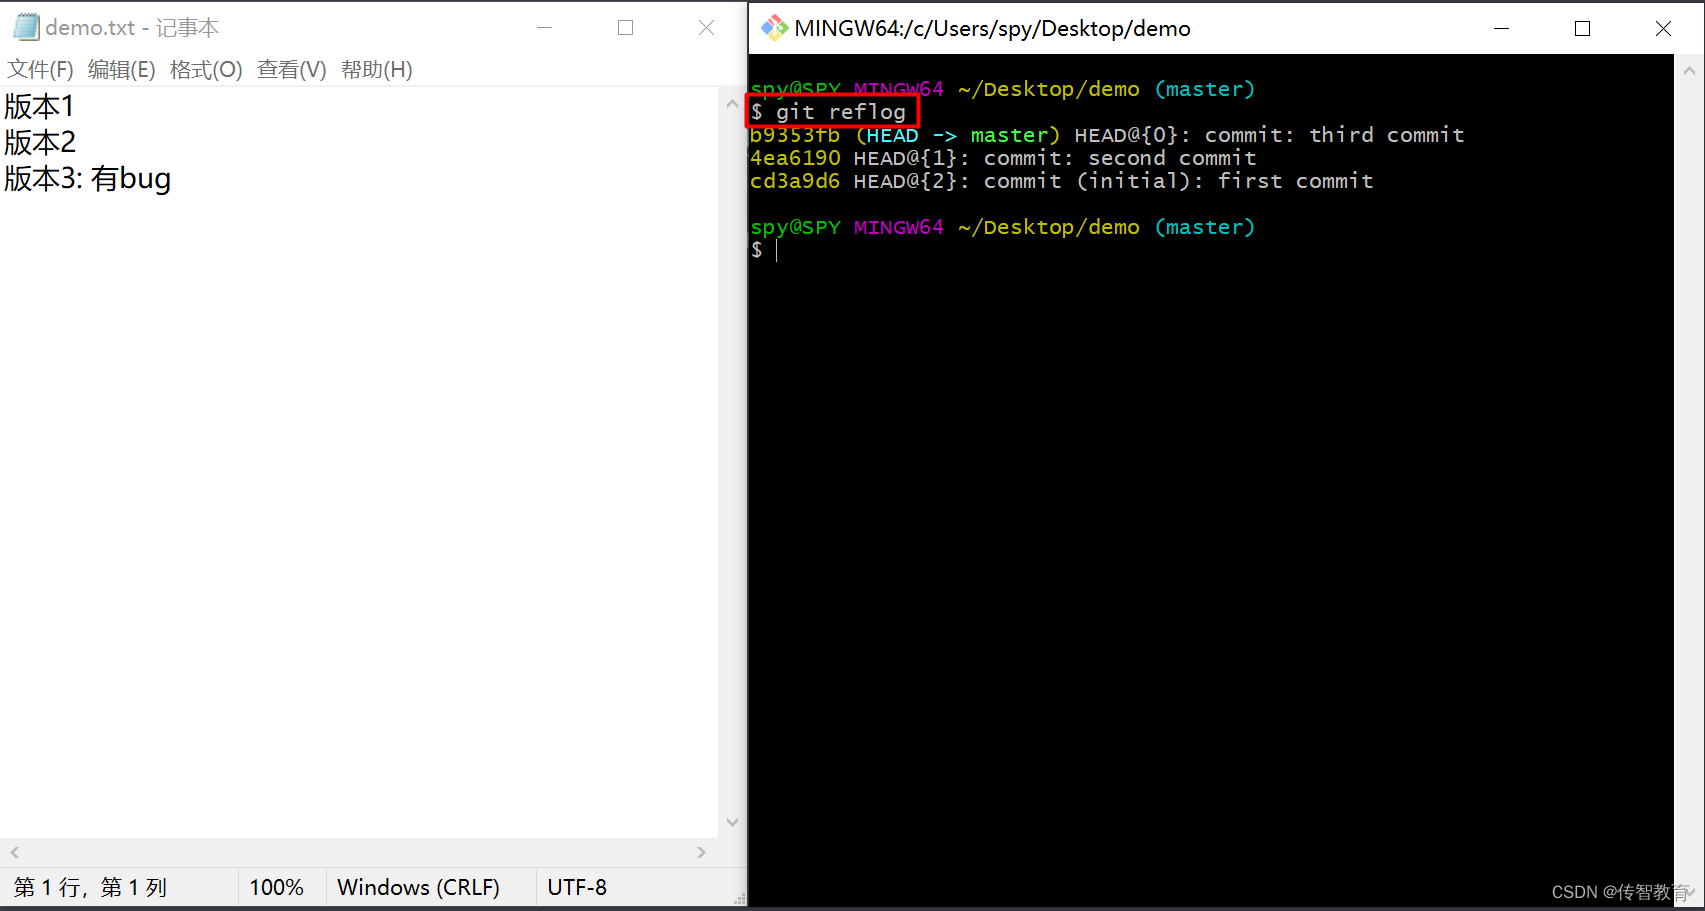Minimize the MINGW64 terminal window
The image size is (1705, 911).
click(x=1501, y=29)
